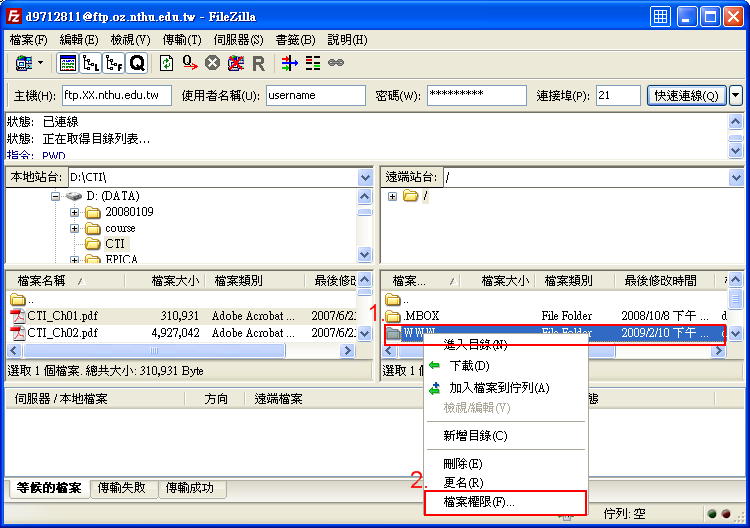The height and width of the screenshot is (528, 750).
Task: Open the Site Manager icon
Action: [22, 63]
